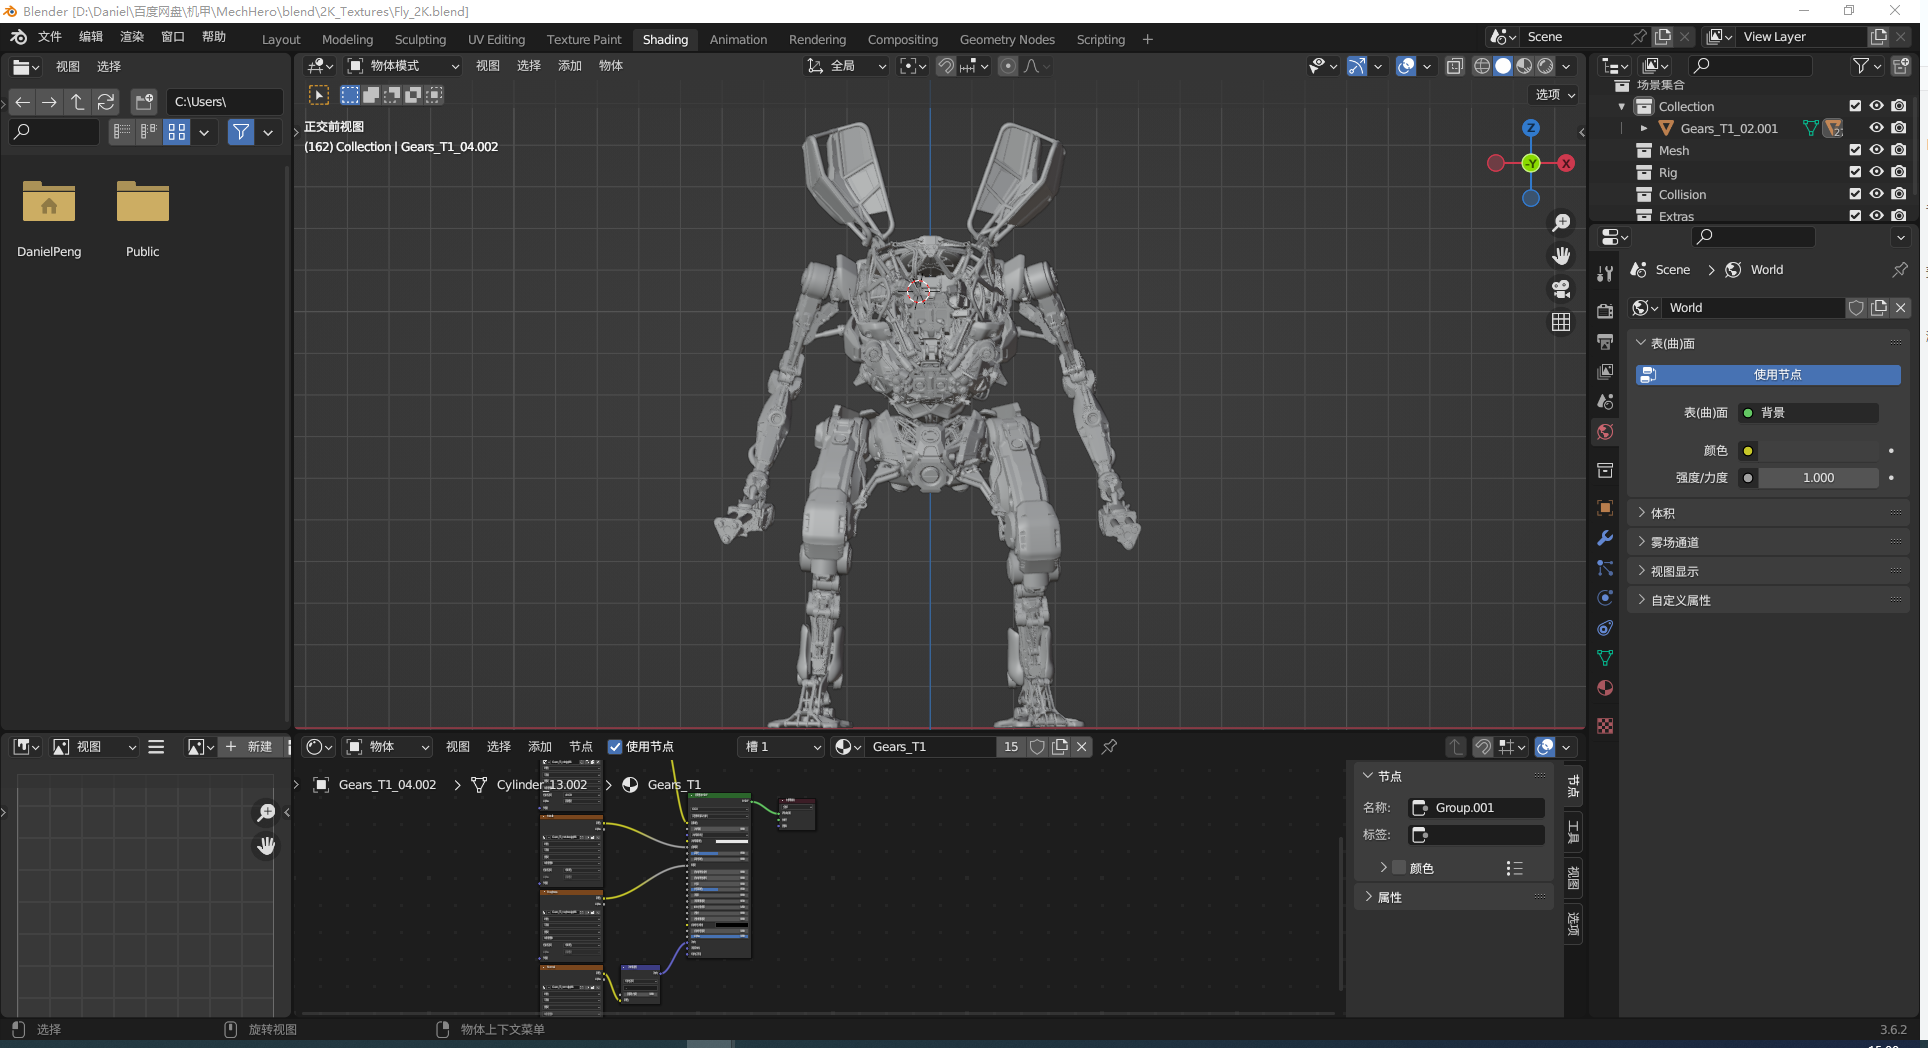The image size is (1928, 1048).
Task: Switch to orthographic grid view icon
Action: pos(1560,322)
